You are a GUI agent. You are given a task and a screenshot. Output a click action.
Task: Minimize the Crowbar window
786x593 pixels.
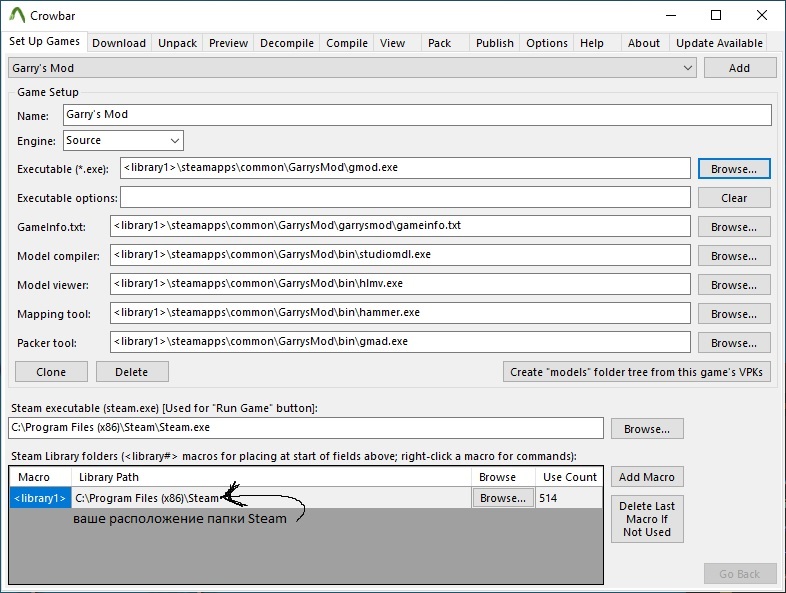click(x=671, y=16)
